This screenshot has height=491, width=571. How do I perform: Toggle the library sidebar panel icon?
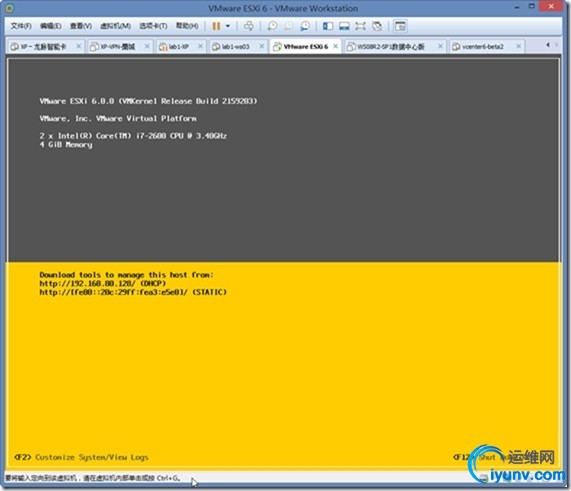328,26
